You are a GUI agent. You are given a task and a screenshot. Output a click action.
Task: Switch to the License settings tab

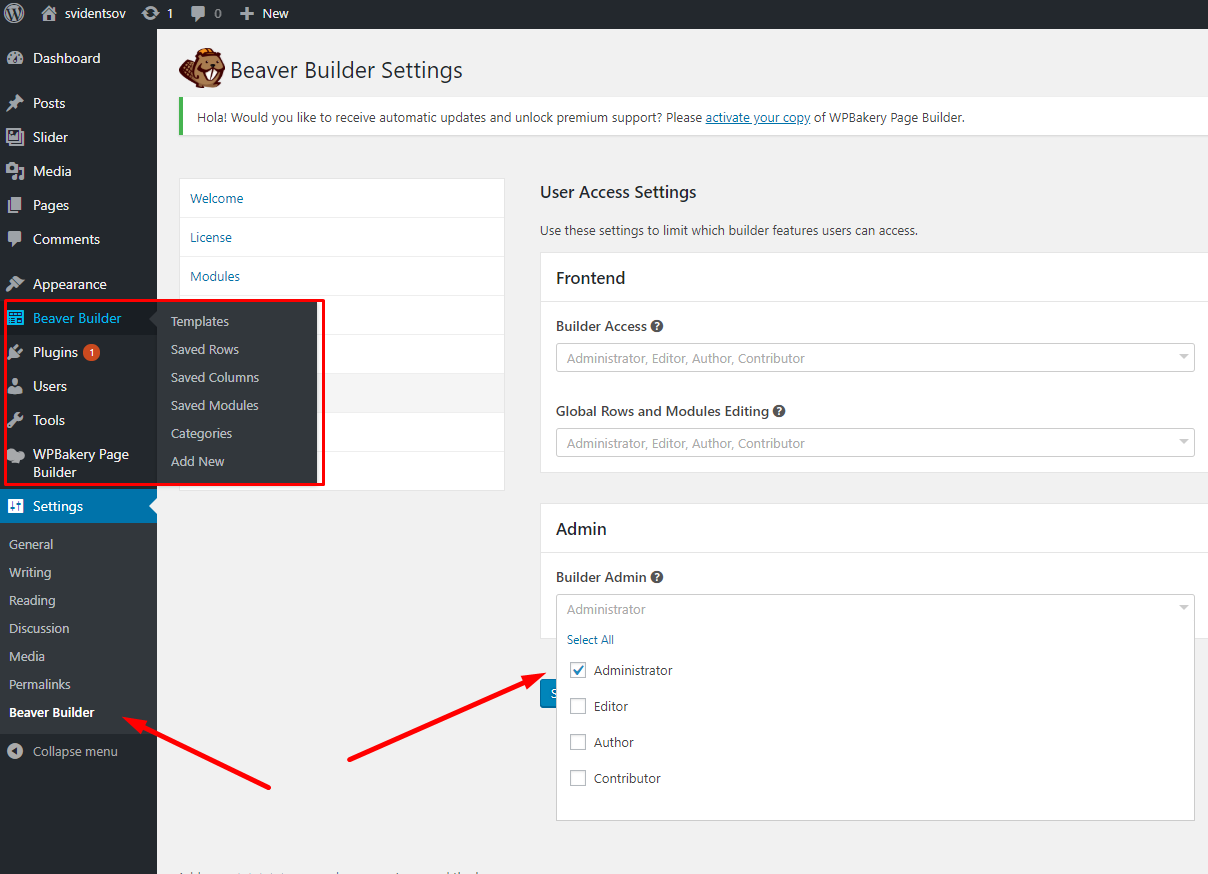(x=341, y=237)
